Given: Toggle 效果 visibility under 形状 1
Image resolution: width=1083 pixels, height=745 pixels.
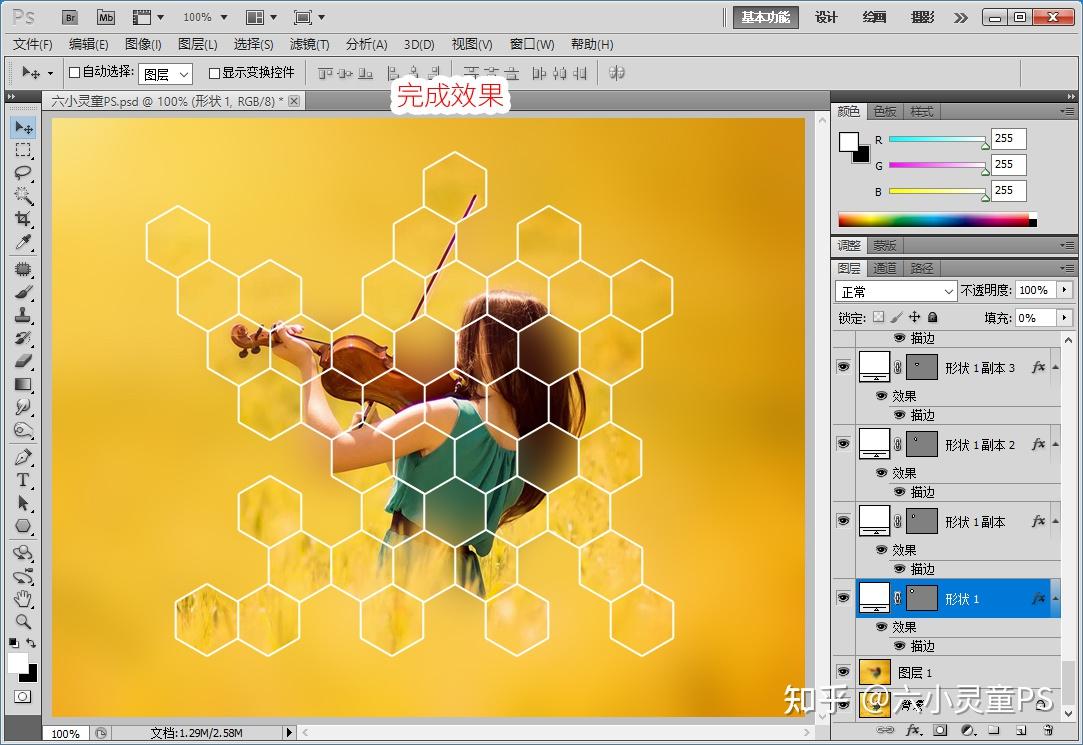Looking at the screenshot, I should (x=881, y=627).
